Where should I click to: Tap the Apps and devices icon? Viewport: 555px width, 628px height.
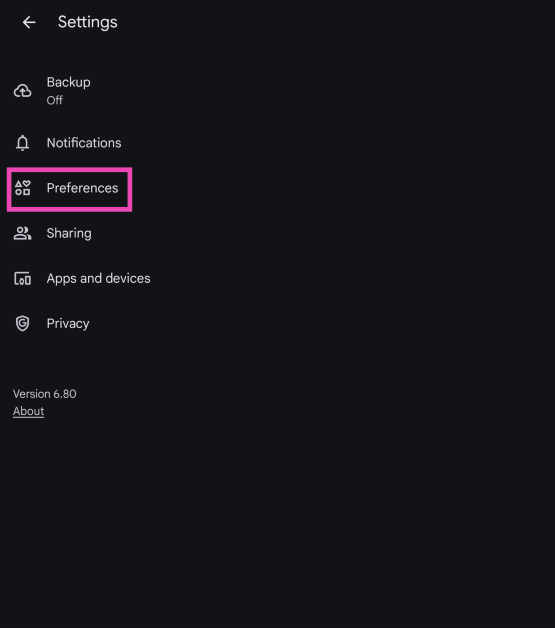pos(22,278)
